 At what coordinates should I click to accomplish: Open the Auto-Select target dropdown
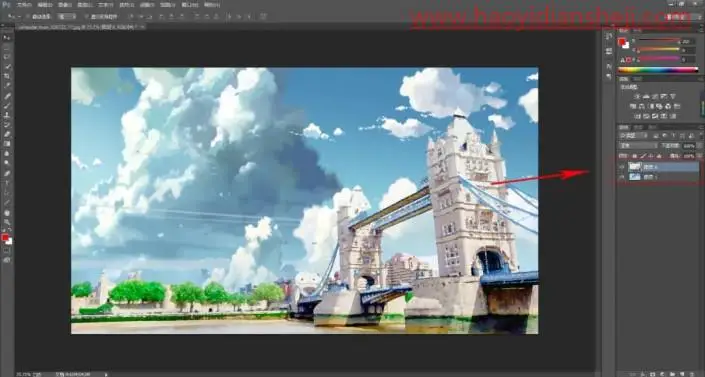coord(67,17)
